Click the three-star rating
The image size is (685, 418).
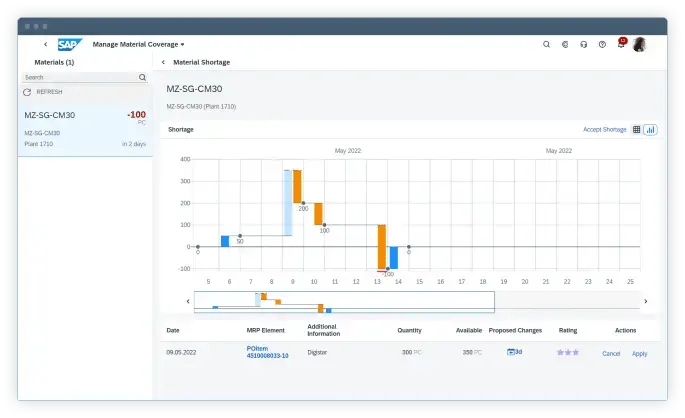pyautogui.click(x=567, y=352)
